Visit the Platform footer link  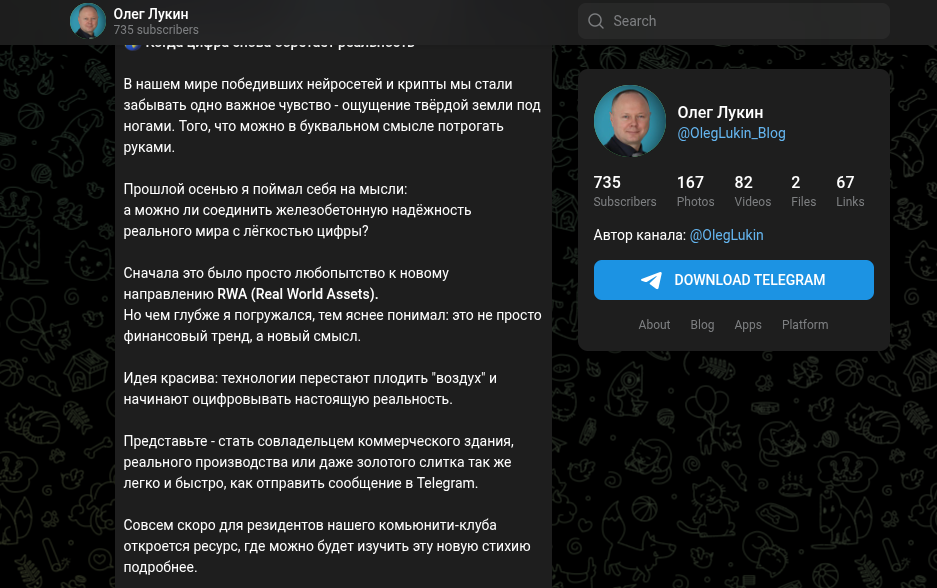tap(804, 325)
